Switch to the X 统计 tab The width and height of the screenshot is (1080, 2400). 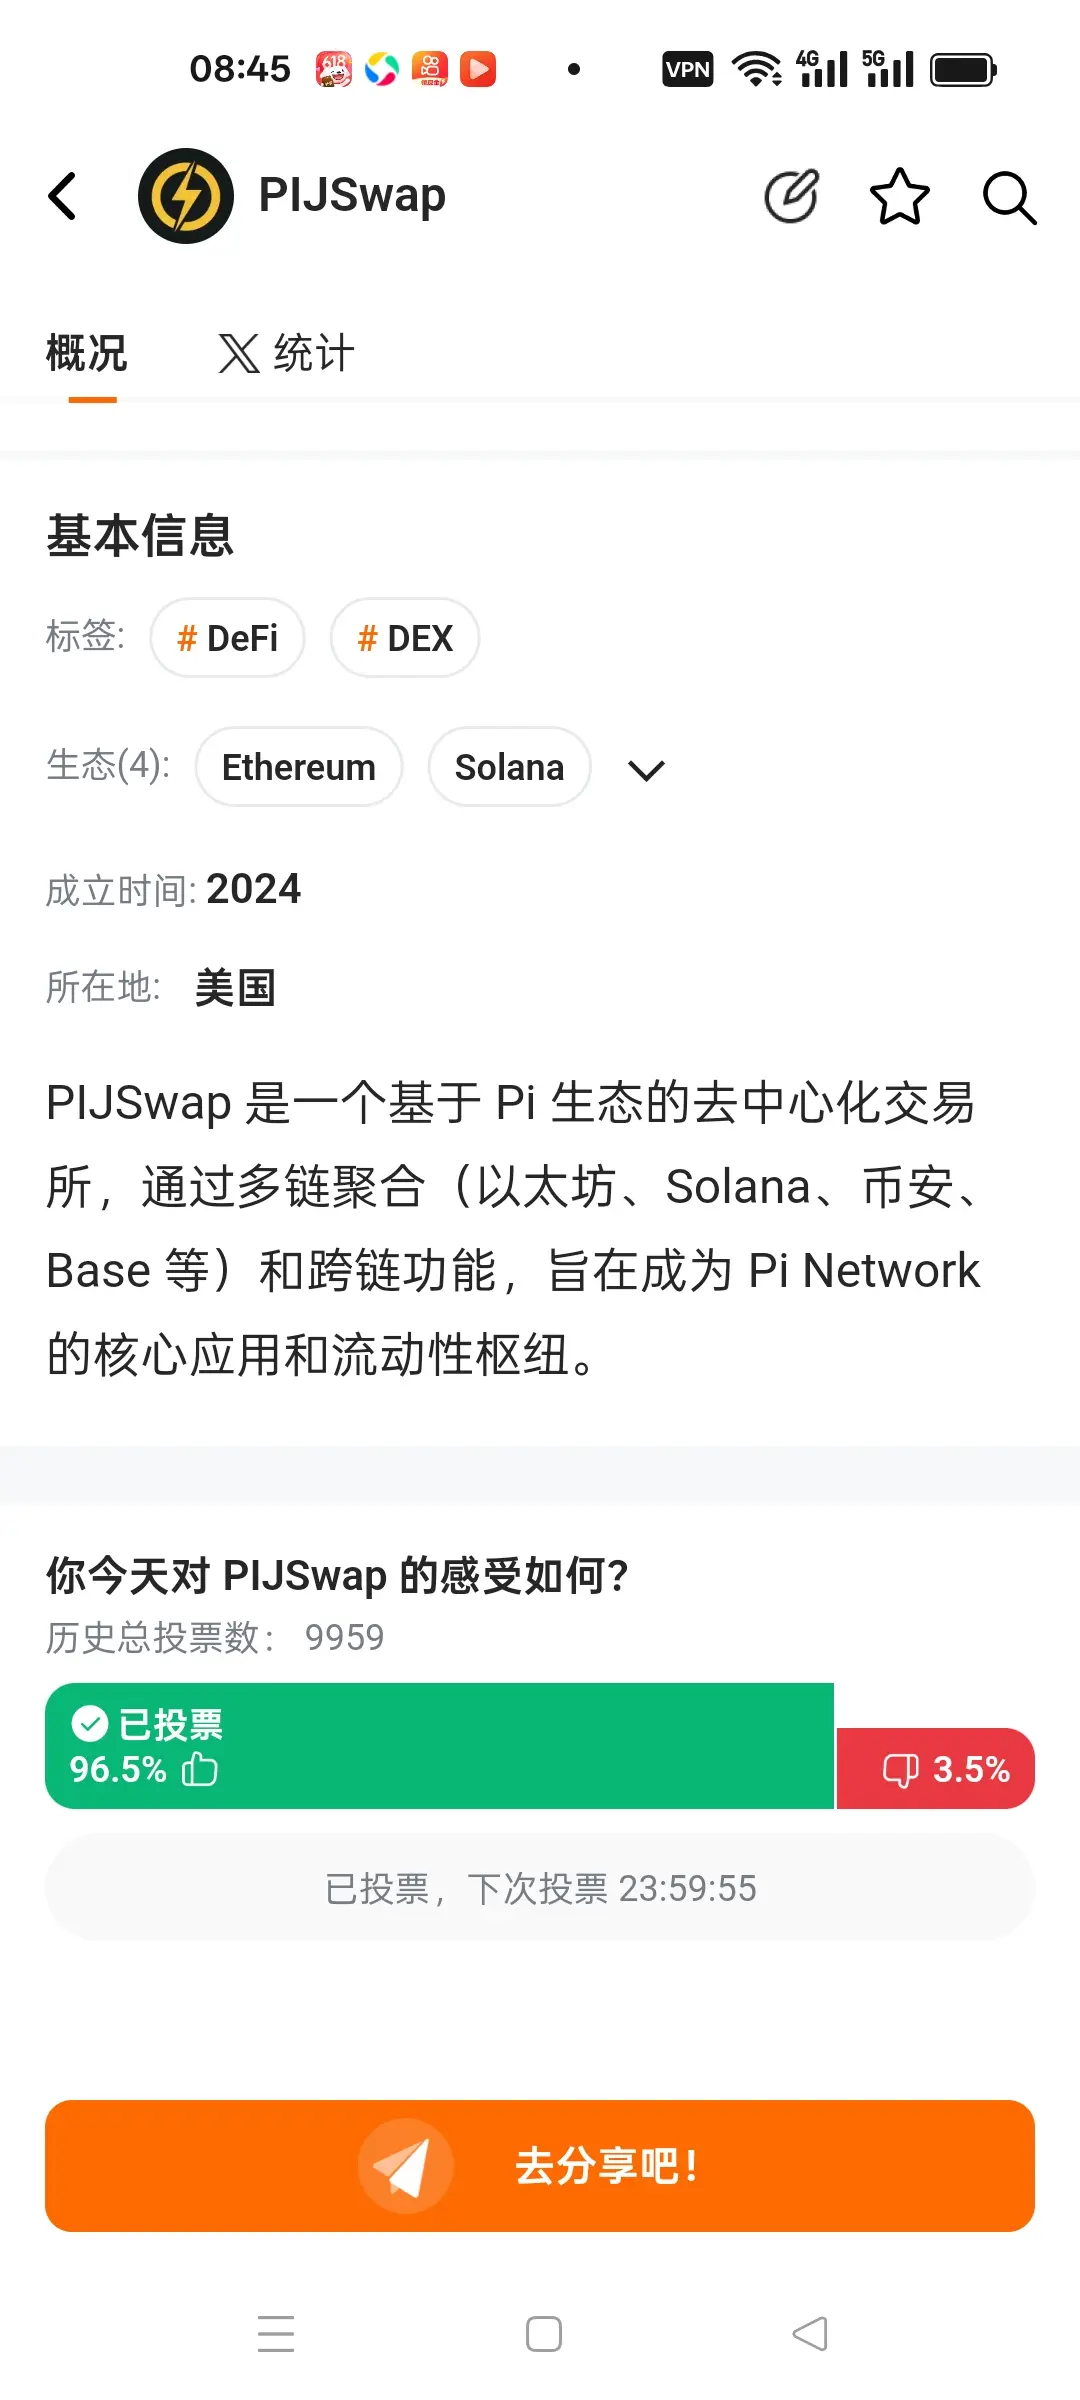(287, 354)
